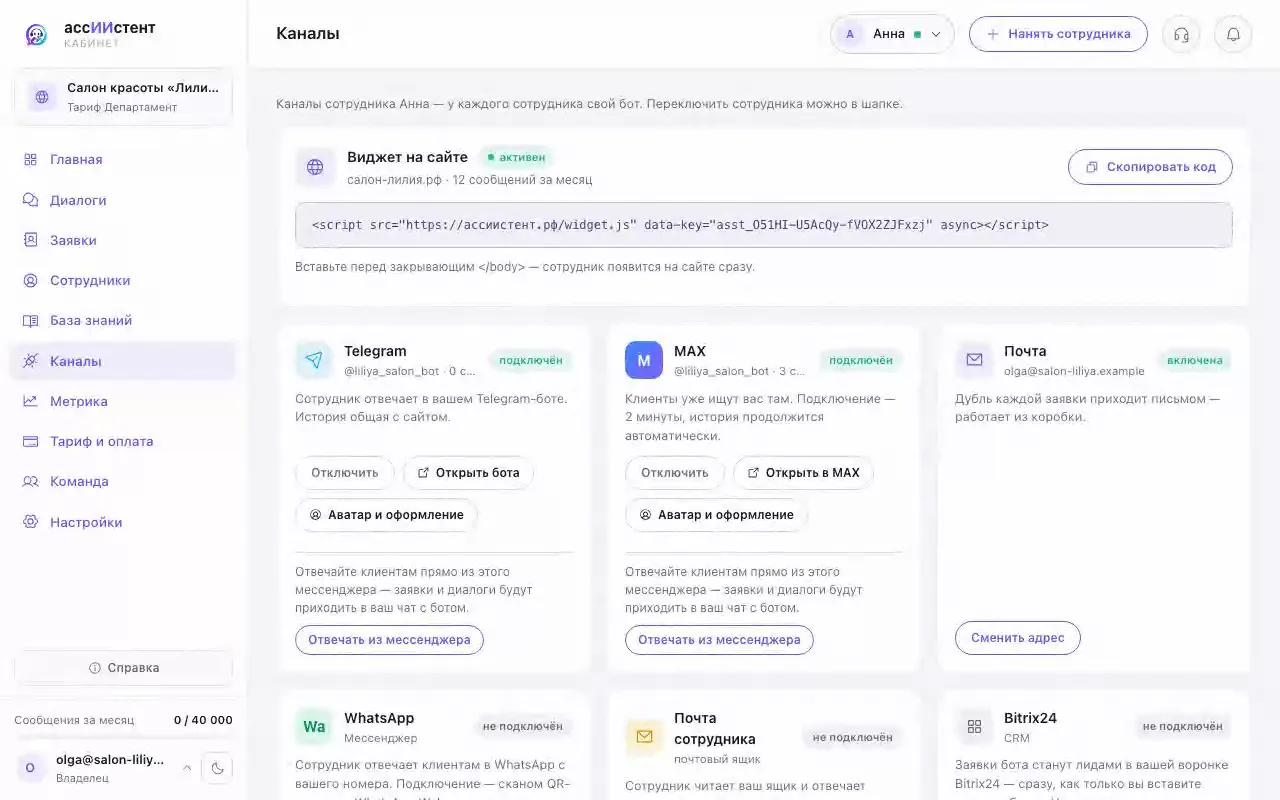Click the MAX channel icon
This screenshot has width=1280, height=800.
point(644,360)
